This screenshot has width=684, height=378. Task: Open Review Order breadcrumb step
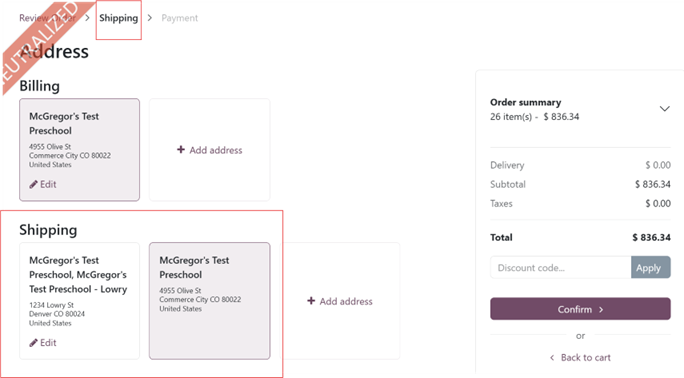click(48, 18)
